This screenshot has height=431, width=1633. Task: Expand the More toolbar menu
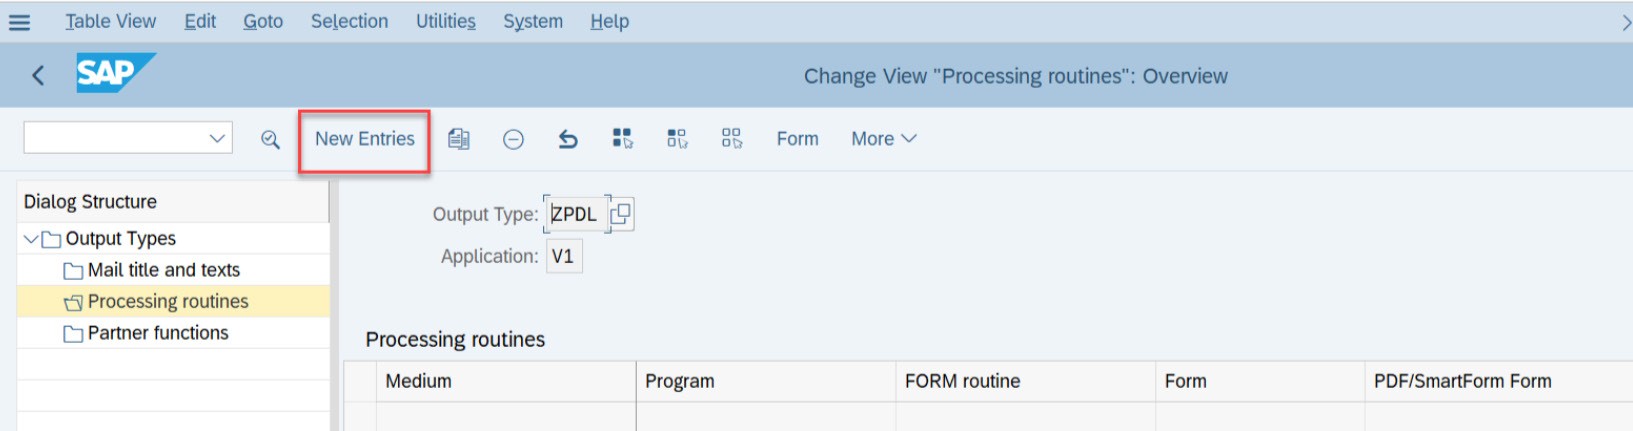[x=883, y=139]
